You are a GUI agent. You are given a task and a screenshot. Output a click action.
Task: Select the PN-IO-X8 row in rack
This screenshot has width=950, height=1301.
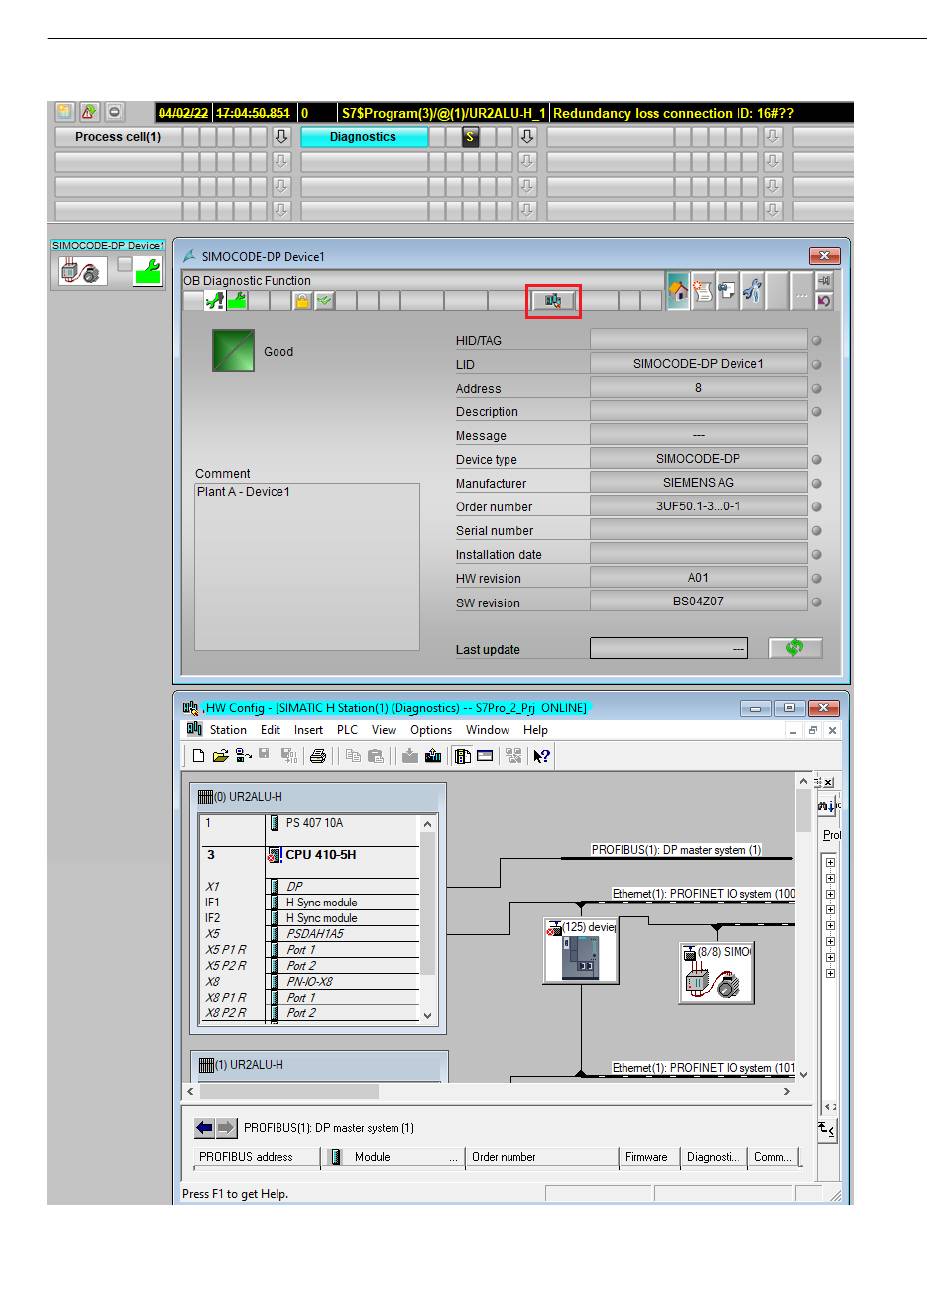pos(310,982)
